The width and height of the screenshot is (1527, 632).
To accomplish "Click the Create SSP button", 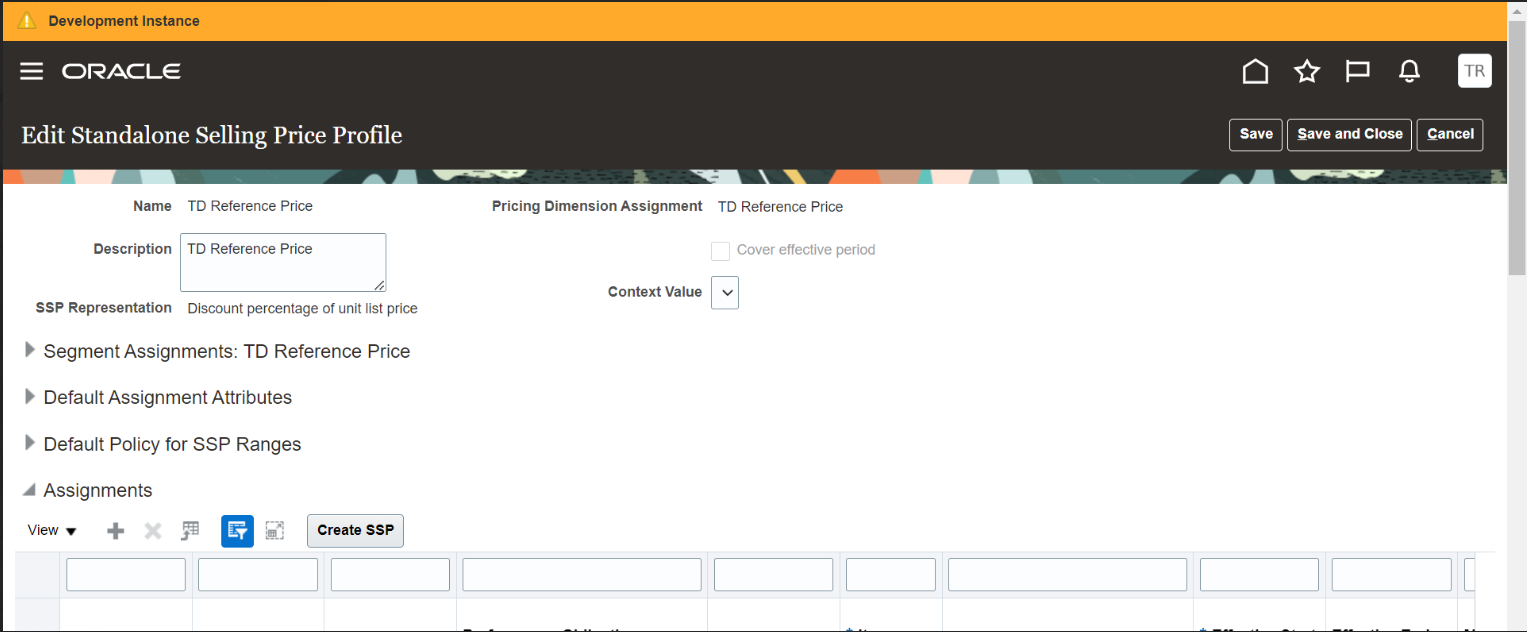I will 355,530.
